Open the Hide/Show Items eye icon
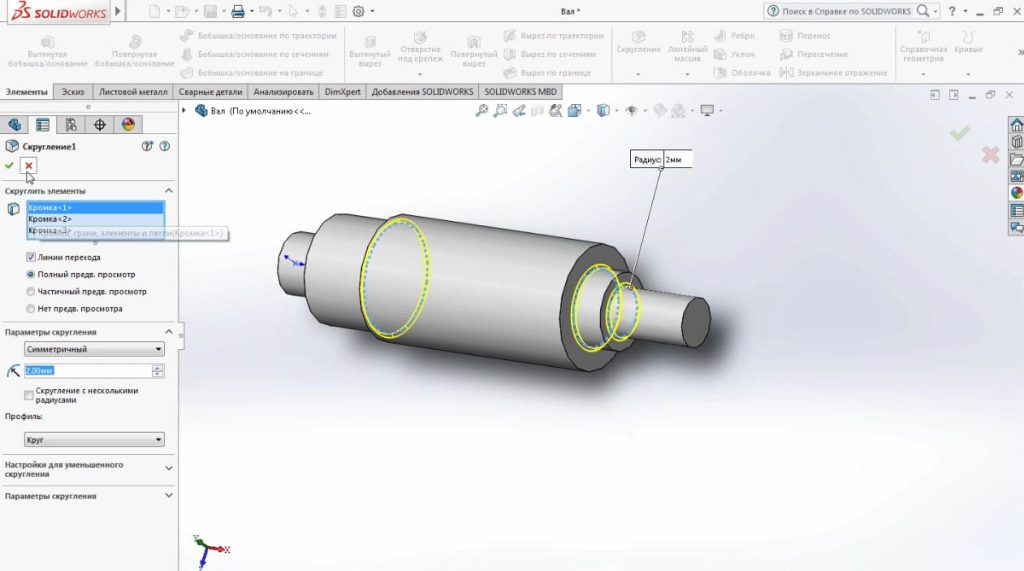Image resolution: width=1024 pixels, height=571 pixels. tap(631, 111)
